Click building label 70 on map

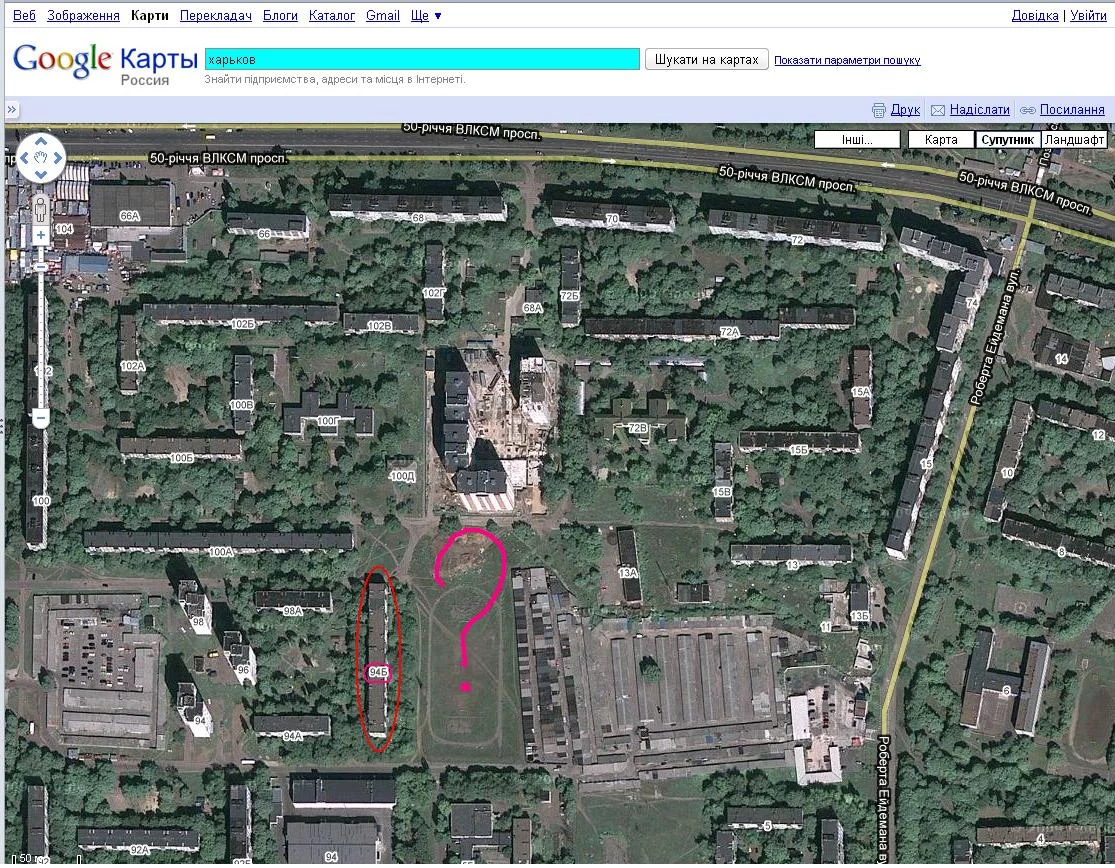point(612,219)
